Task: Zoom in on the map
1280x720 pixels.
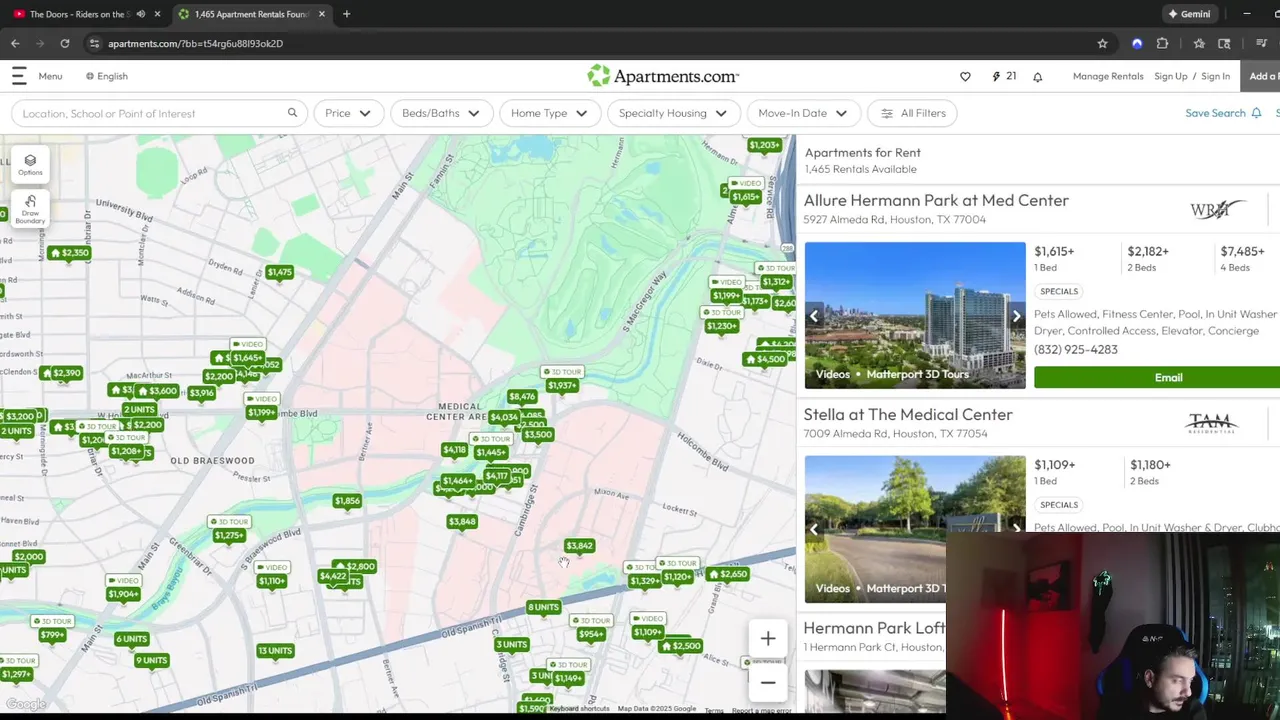Action: click(x=768, y=638)
